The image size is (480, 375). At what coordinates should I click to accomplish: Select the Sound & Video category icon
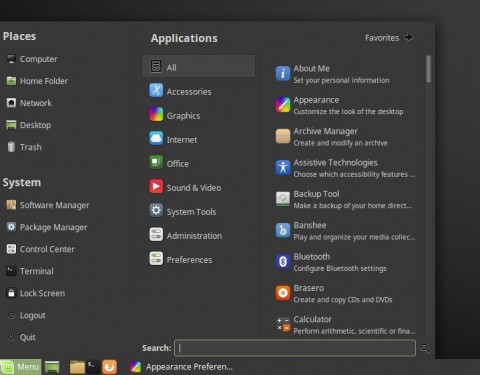[156, 186]
